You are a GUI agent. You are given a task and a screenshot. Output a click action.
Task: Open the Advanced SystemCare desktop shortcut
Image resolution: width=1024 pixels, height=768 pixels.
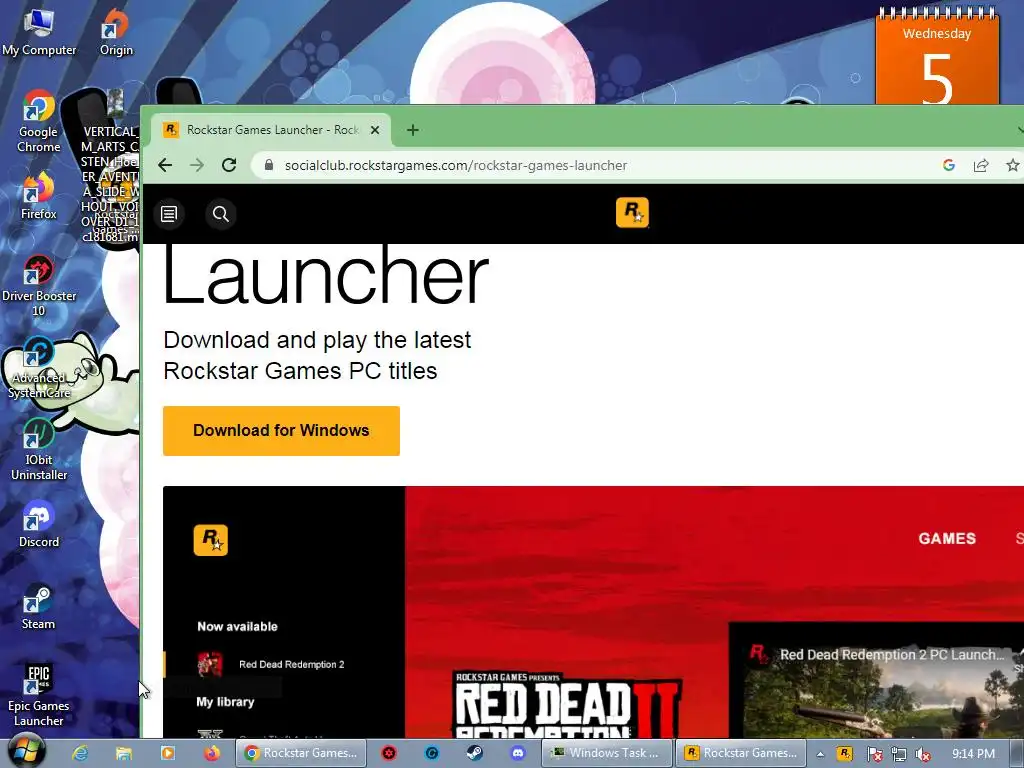(x=39, y=368)
